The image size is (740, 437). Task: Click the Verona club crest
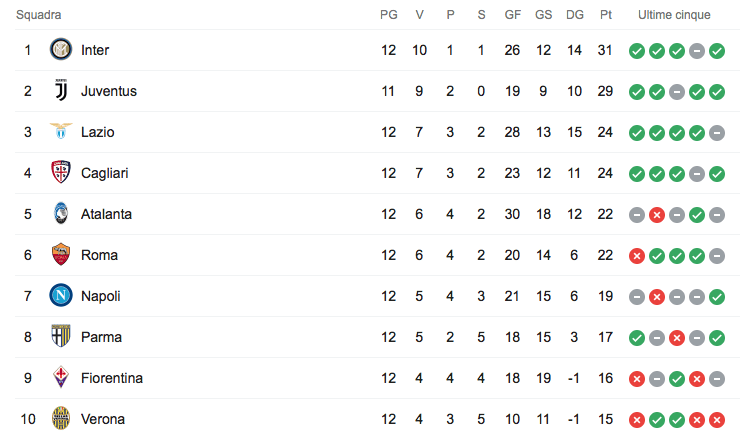(x=61, y=418)
